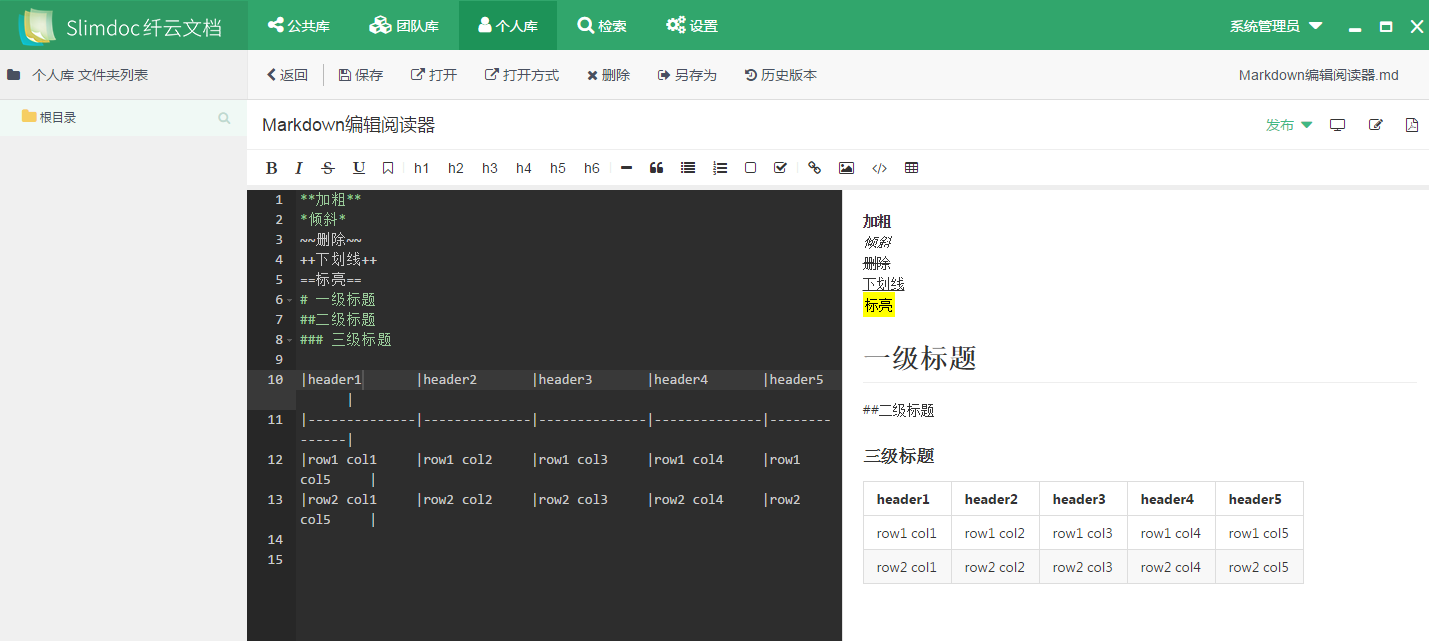Switch to the 公共库 tab

pos(299,26)
